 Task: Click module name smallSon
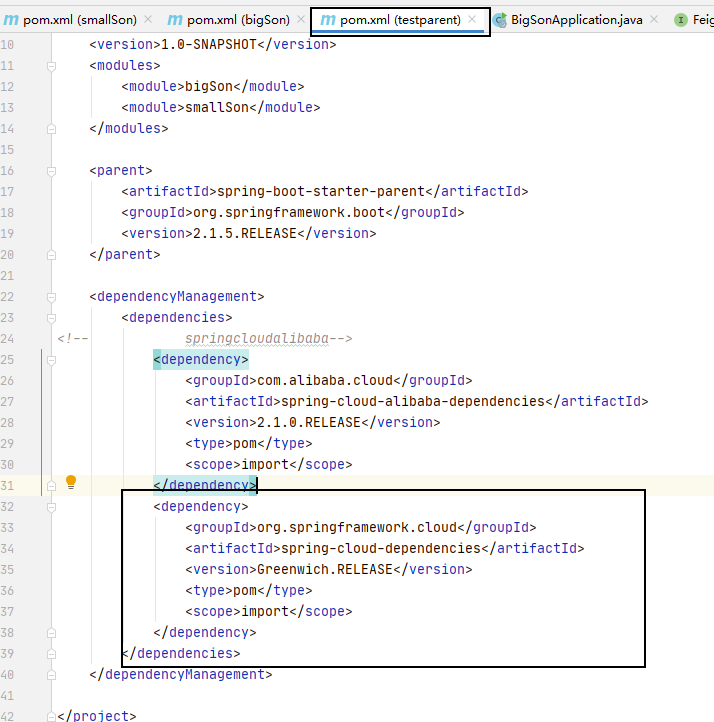coord(217,107)
